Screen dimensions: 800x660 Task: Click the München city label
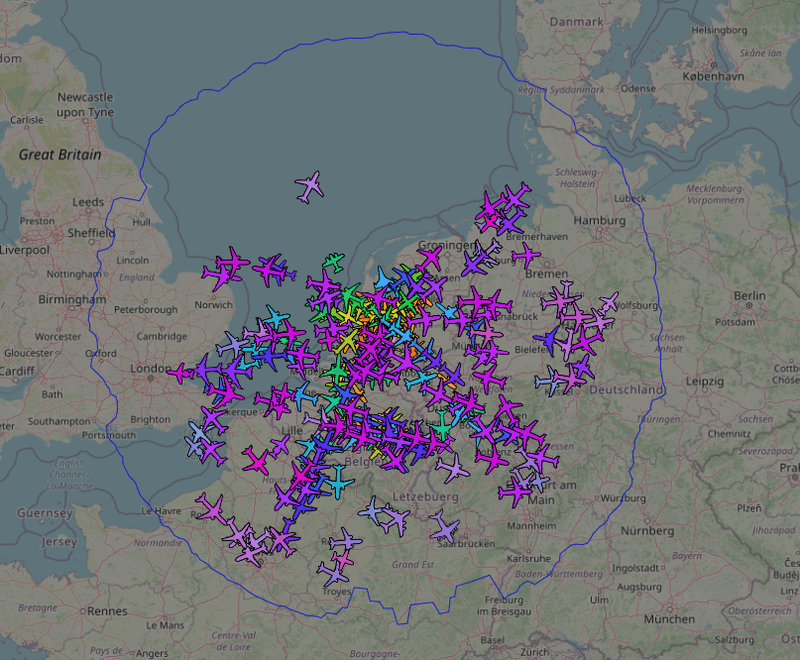coord(669,619)
